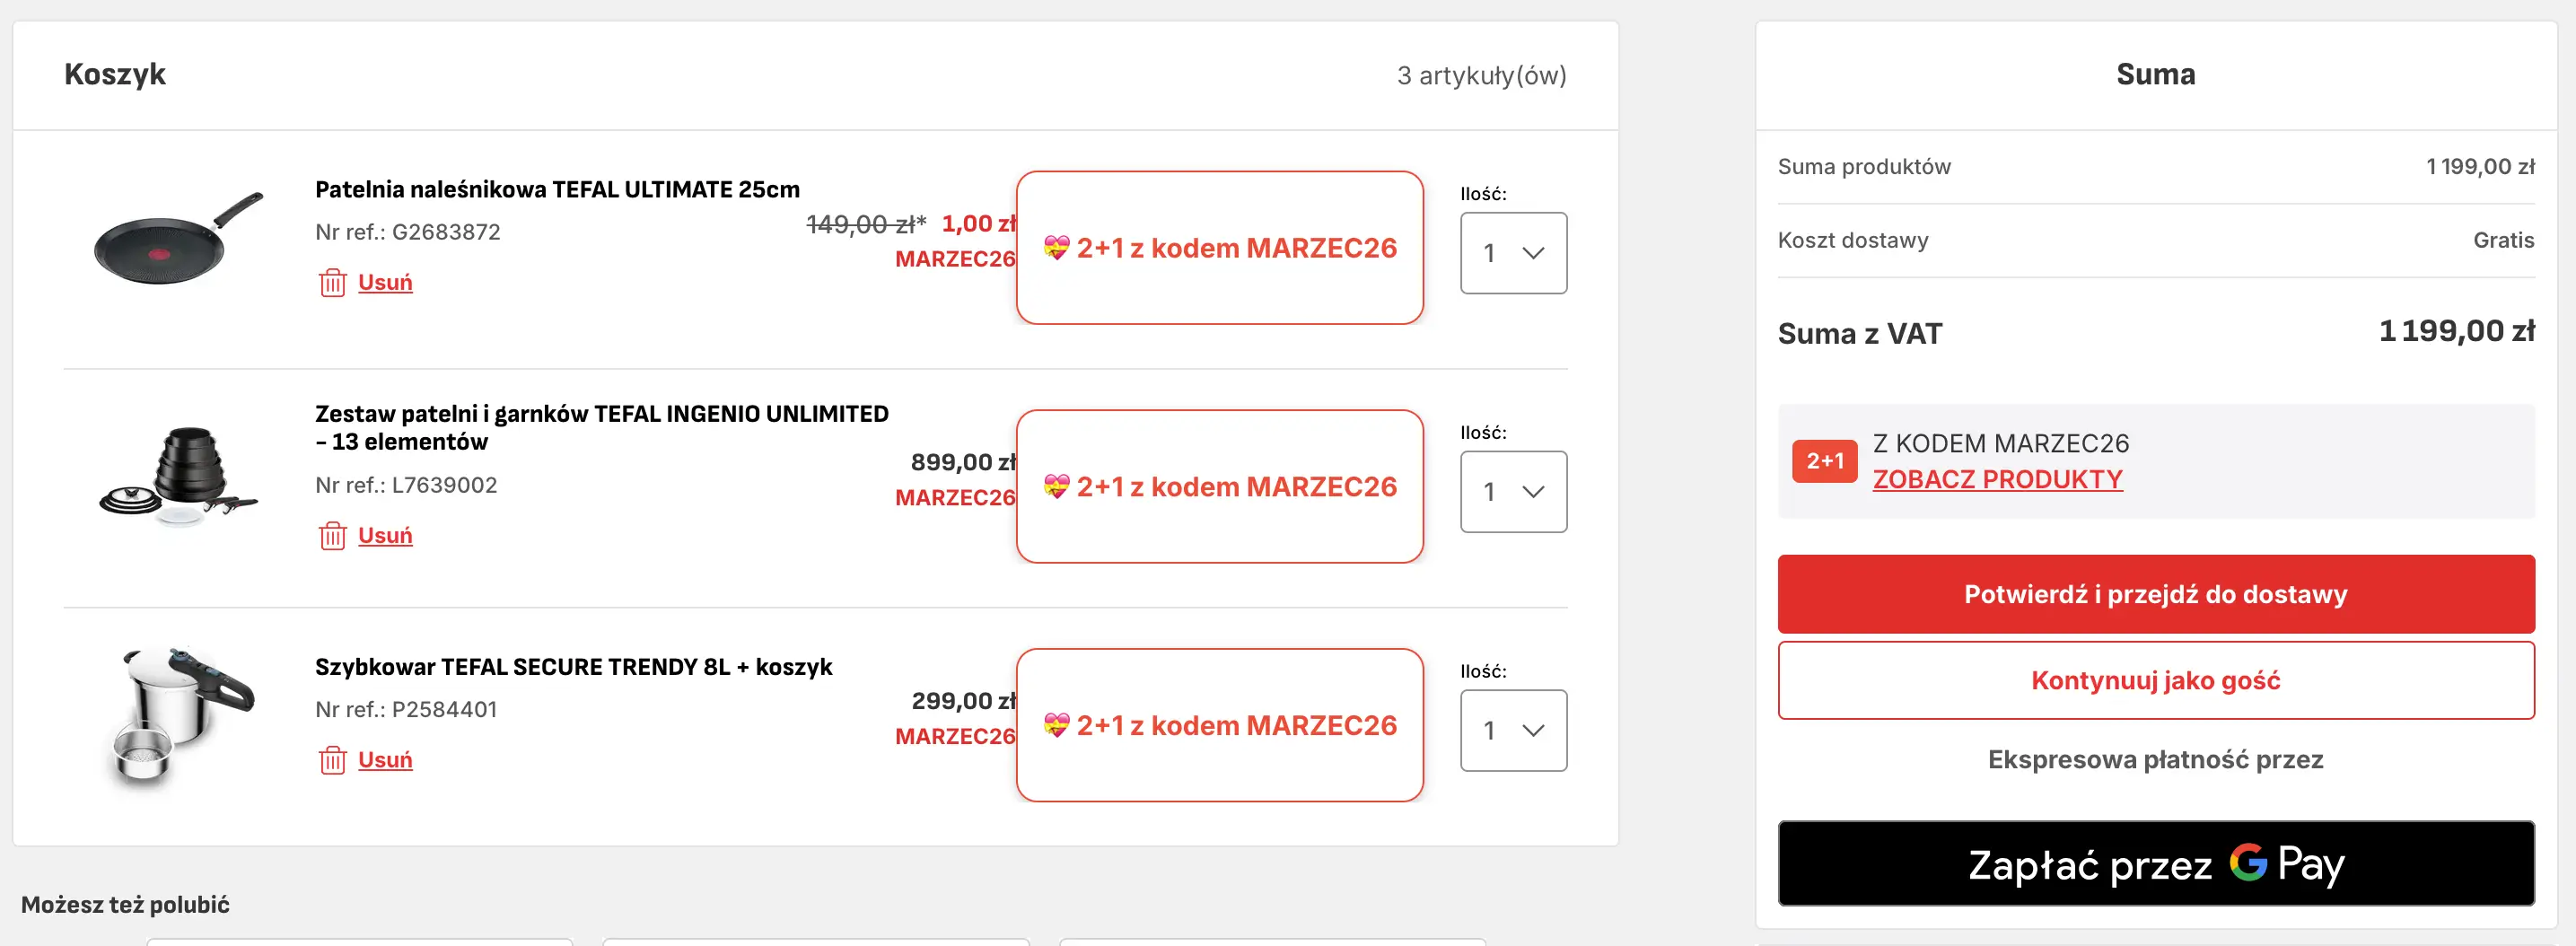This screenshot has height=946, width=2576.
Task: Click trash icon for Zestaw patelni i garnków
Action: click(x=332, y=536)
